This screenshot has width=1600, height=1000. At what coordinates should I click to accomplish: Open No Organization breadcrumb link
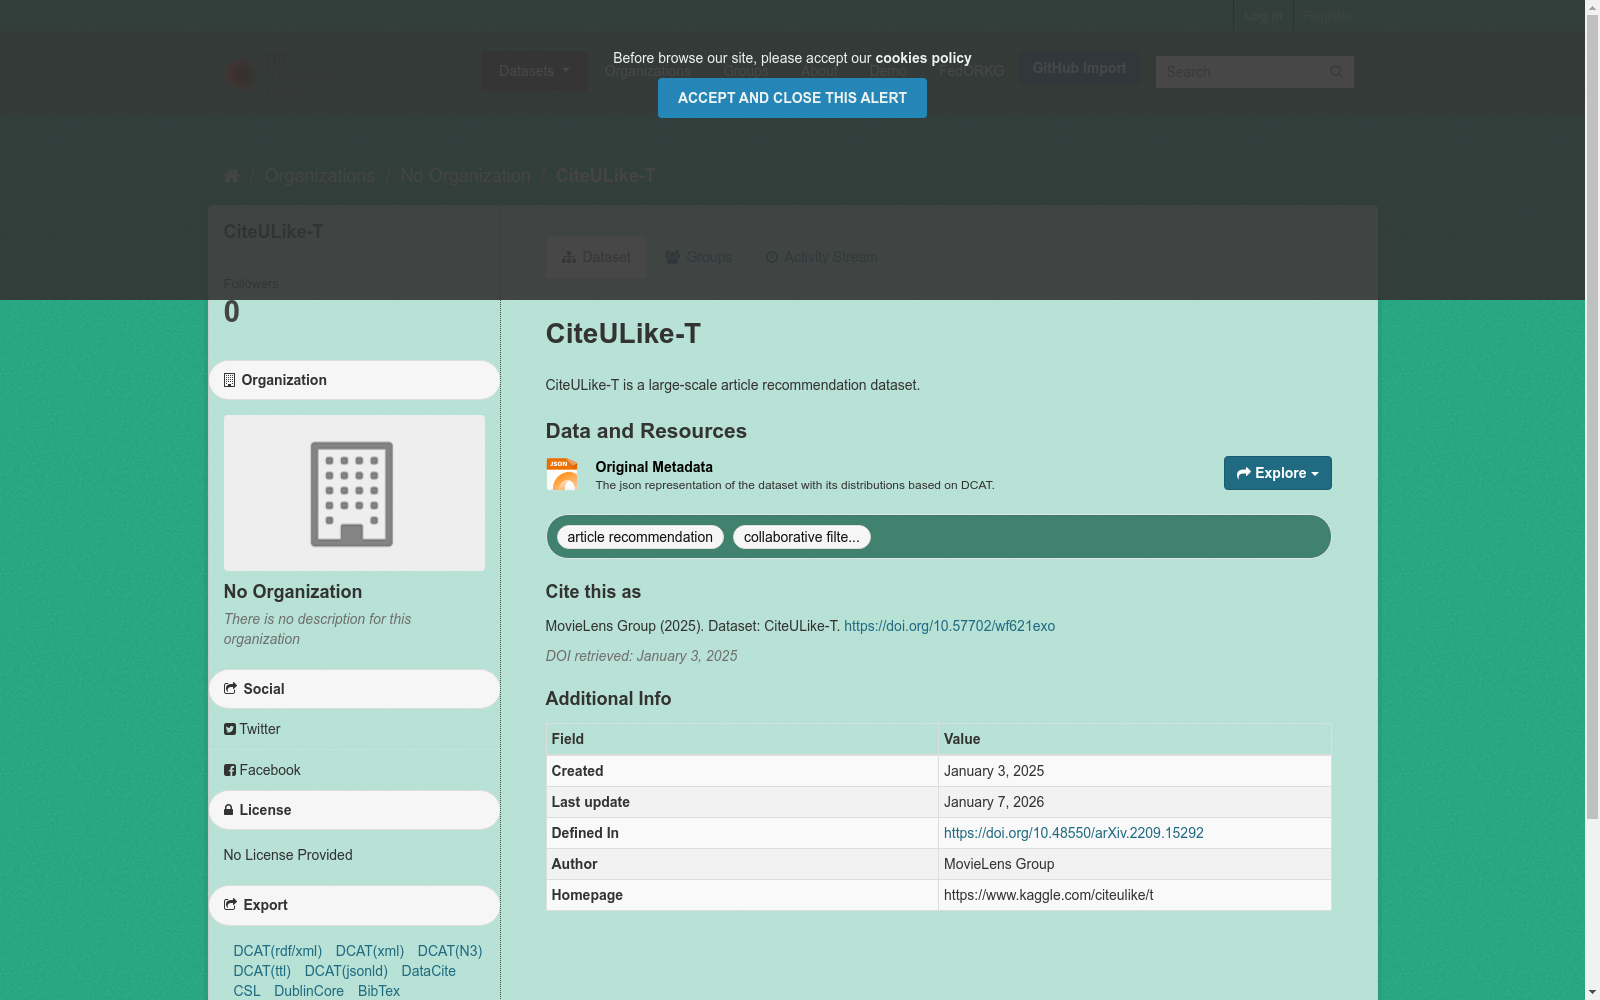click(466, 176)
